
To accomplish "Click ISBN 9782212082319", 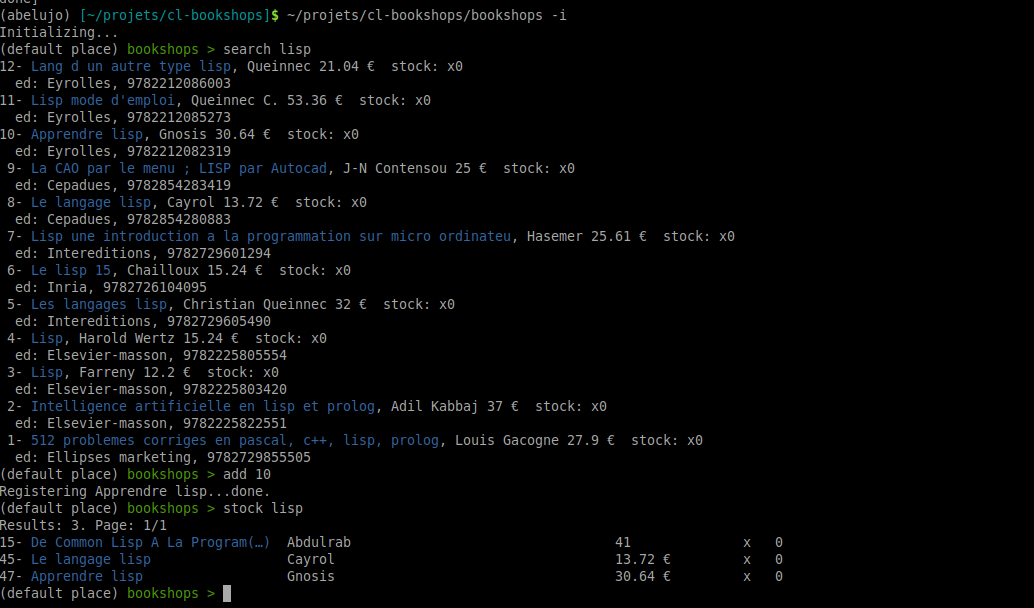I will point(179,152).
